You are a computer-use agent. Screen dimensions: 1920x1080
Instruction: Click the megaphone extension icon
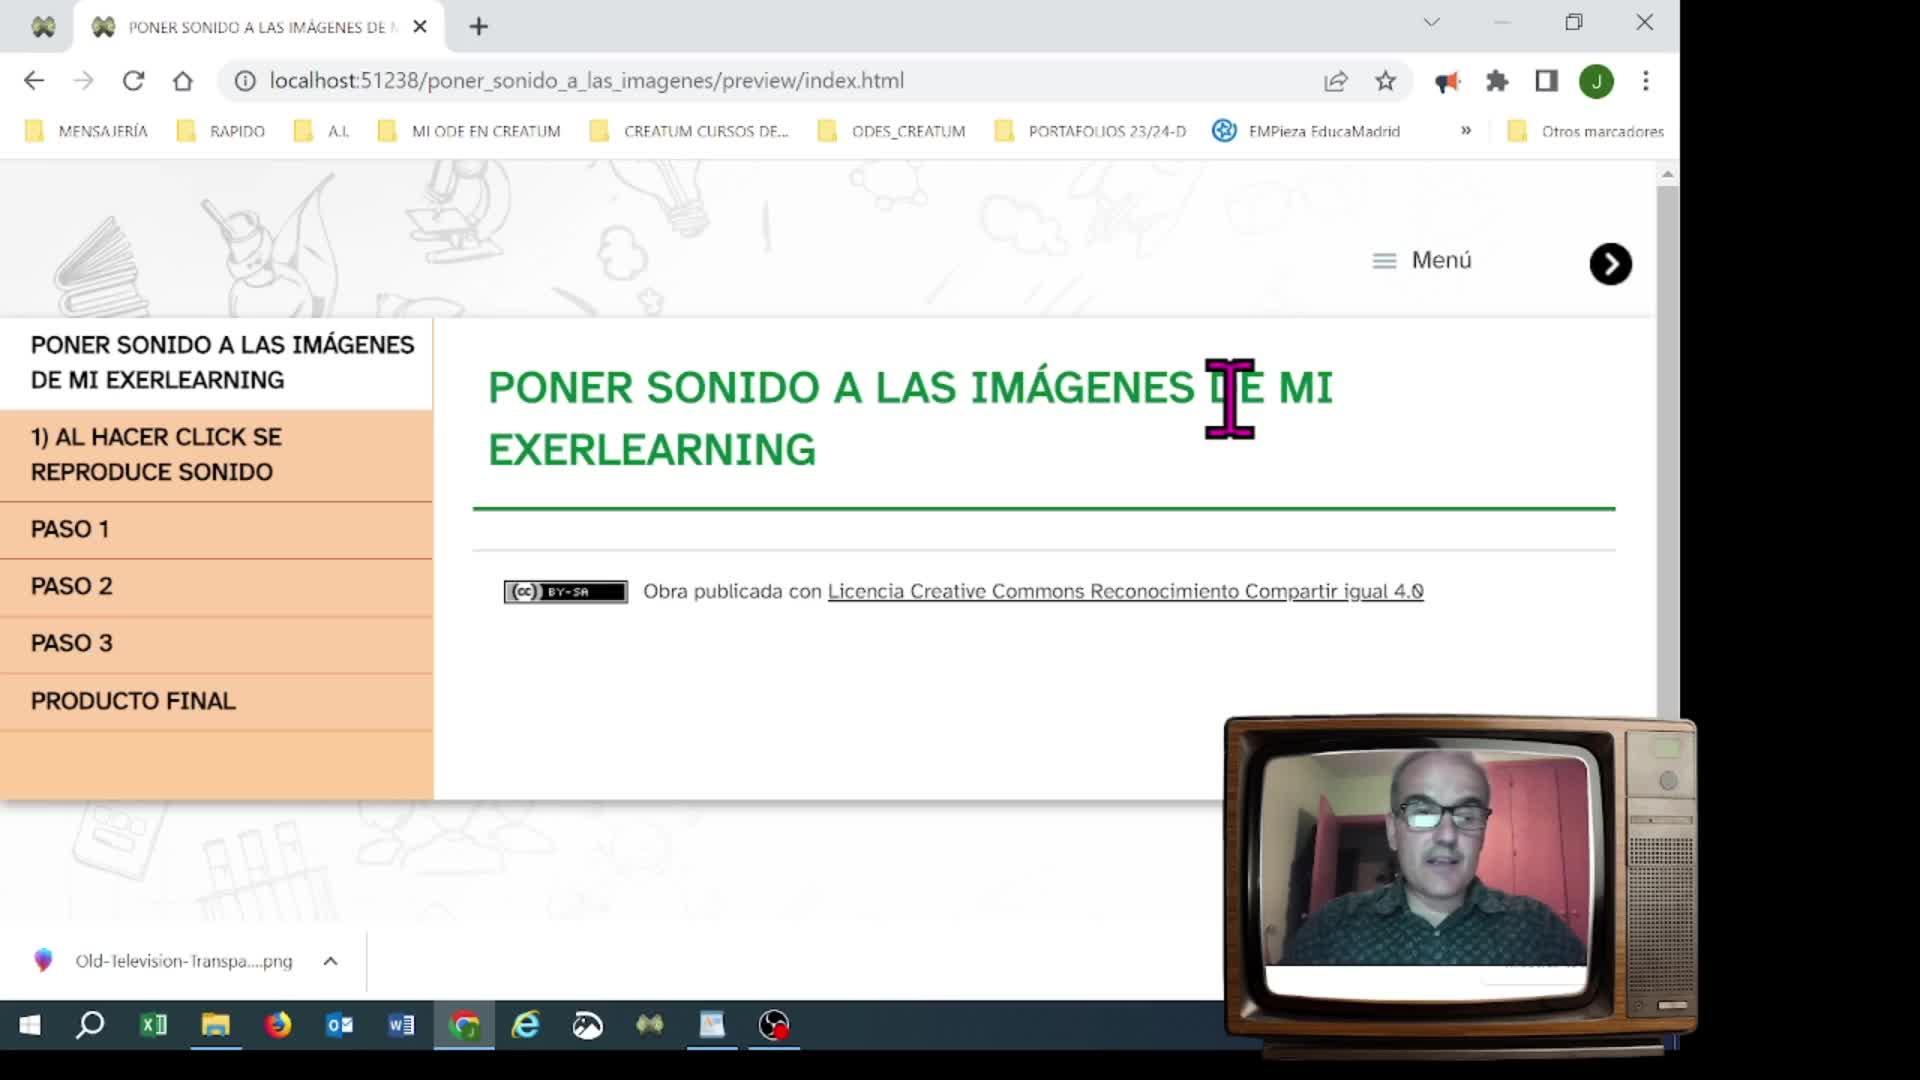pos(1447,81)
